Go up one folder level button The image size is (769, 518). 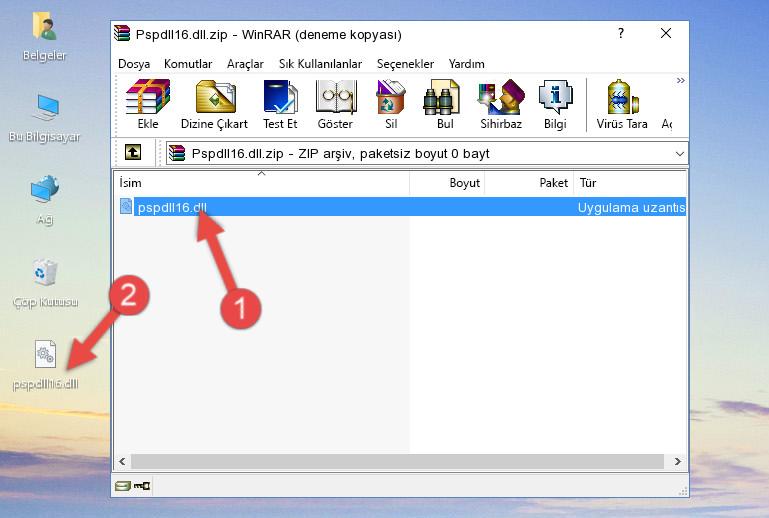[x=133, y=153]
